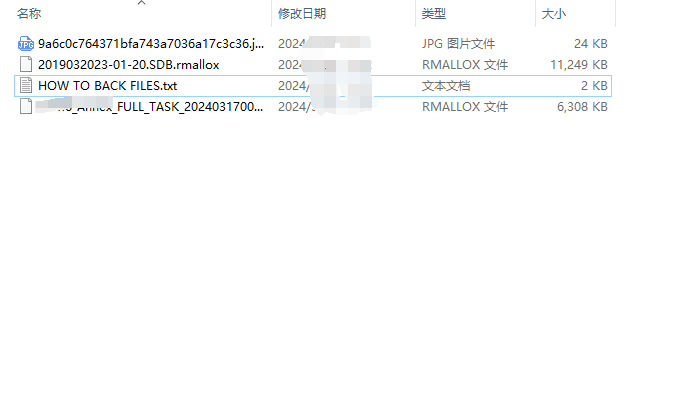The width and height of the screenshot is (684, 408).
Task: Click the 6,308 KB size cell
Action: 582,106
